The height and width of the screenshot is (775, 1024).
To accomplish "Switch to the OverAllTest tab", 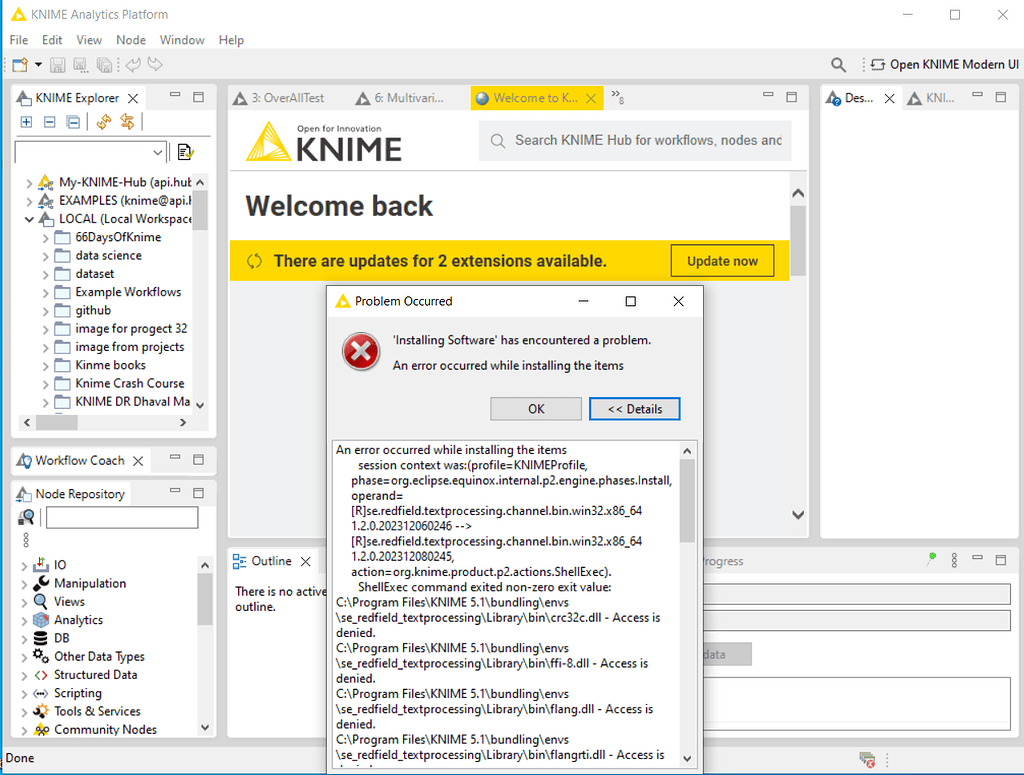I will click(x=285, y=98).
